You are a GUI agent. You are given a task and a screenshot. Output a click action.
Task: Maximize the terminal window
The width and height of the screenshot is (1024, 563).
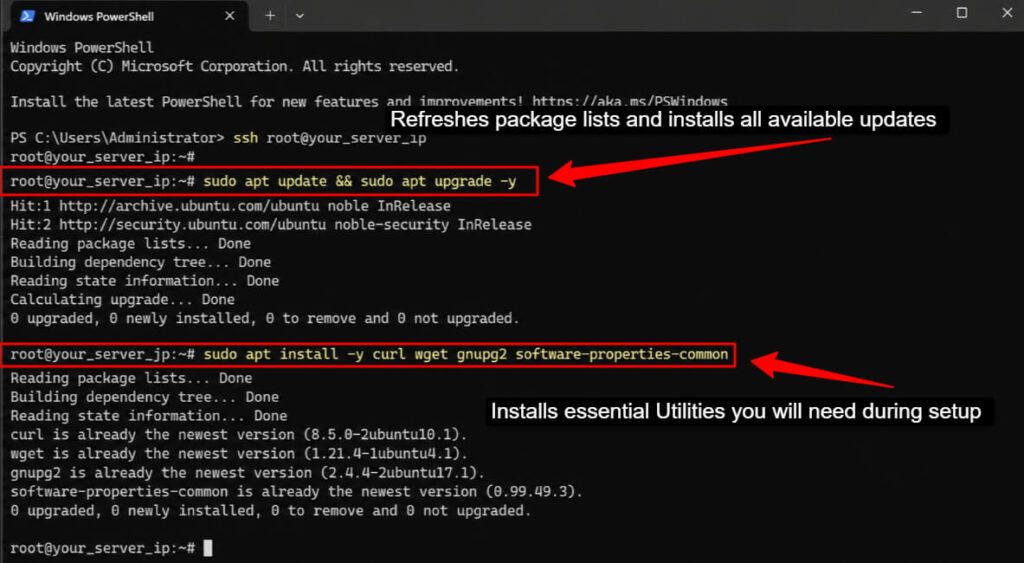pyautogui.click(x=962, y=13)
